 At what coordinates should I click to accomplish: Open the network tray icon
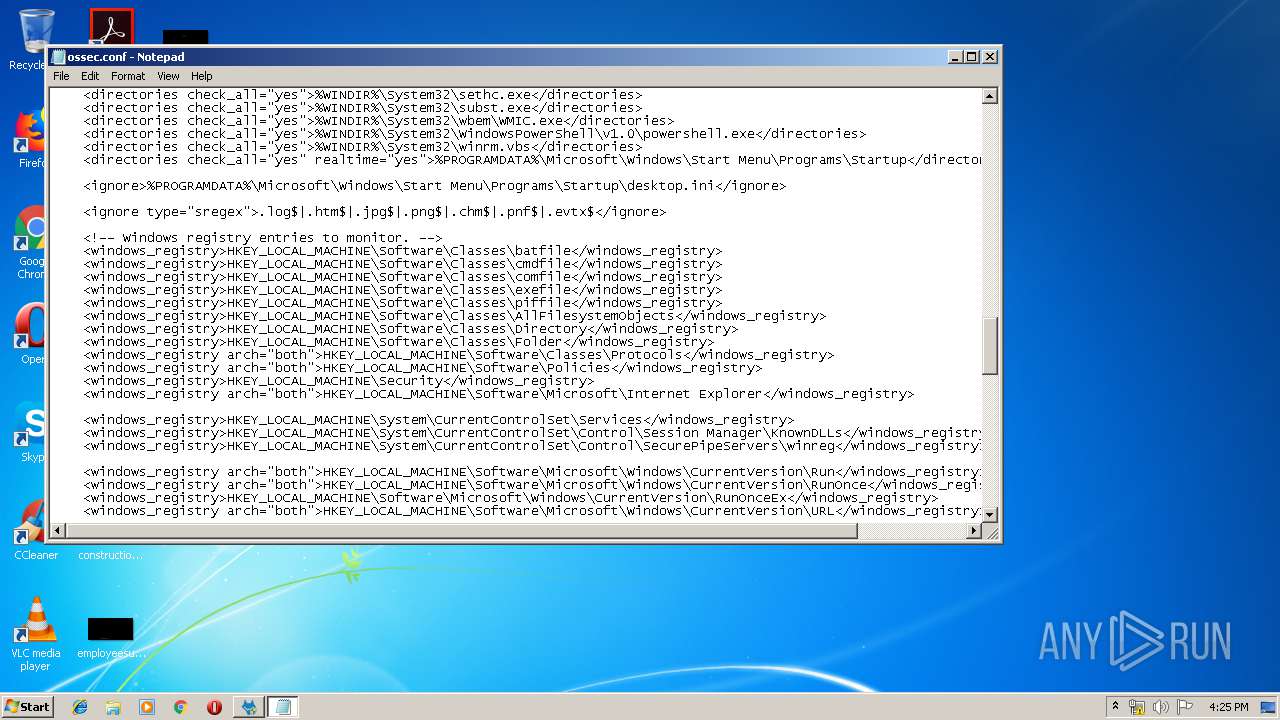(1137, 707)
